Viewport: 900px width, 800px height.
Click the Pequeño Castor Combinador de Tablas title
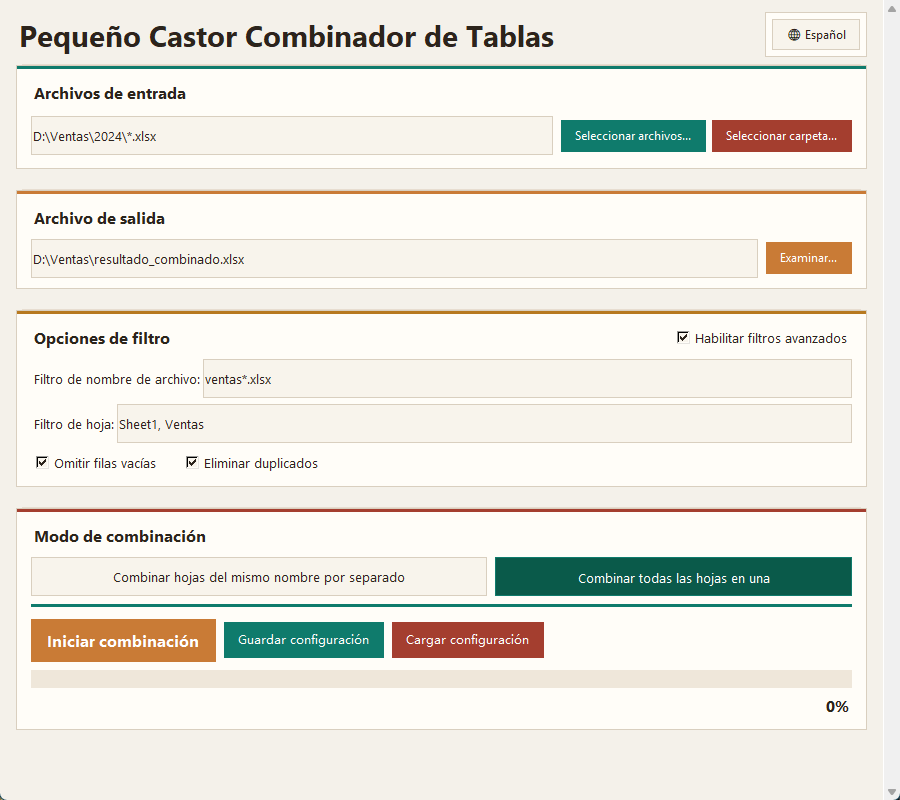coord(286,37)
